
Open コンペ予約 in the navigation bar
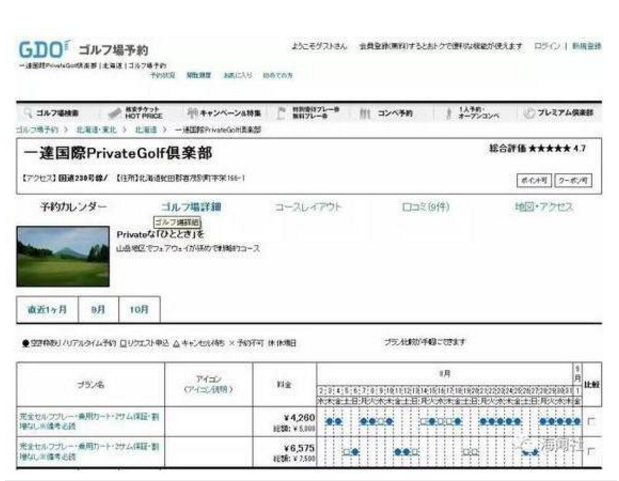click(x=386, y=113)
